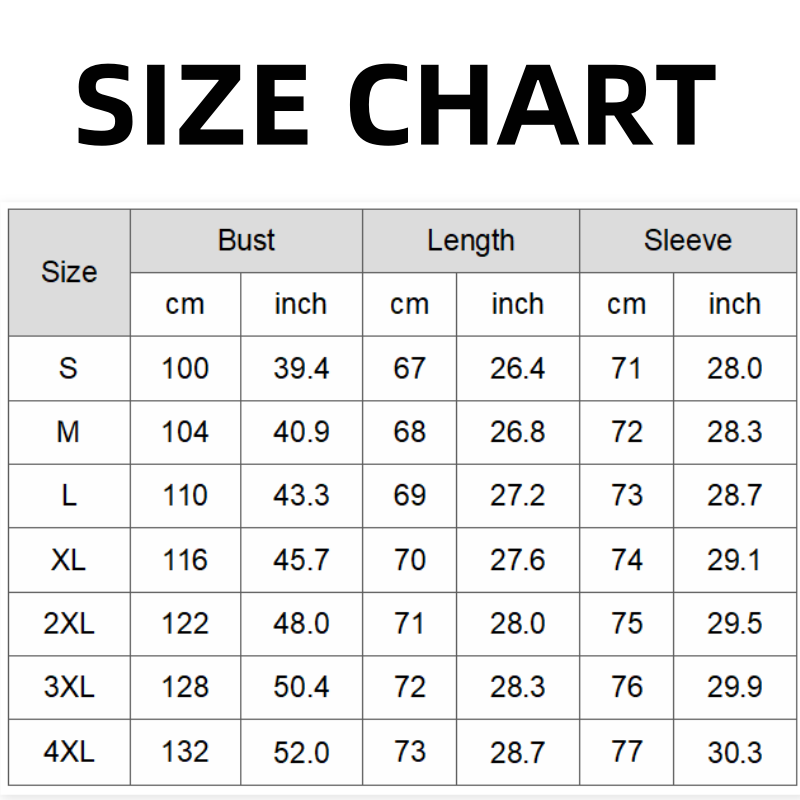Select the M size row label
Screen dimensions: 800x800
(x=68, y=432)
